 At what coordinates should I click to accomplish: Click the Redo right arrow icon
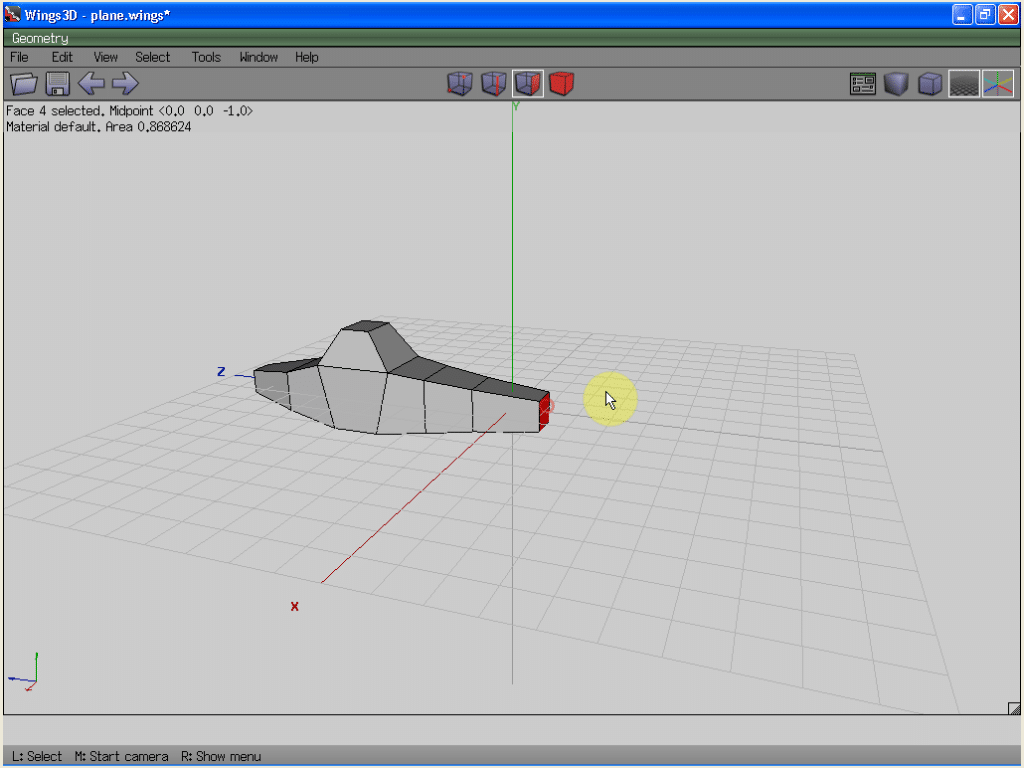[x=125, y=84]
